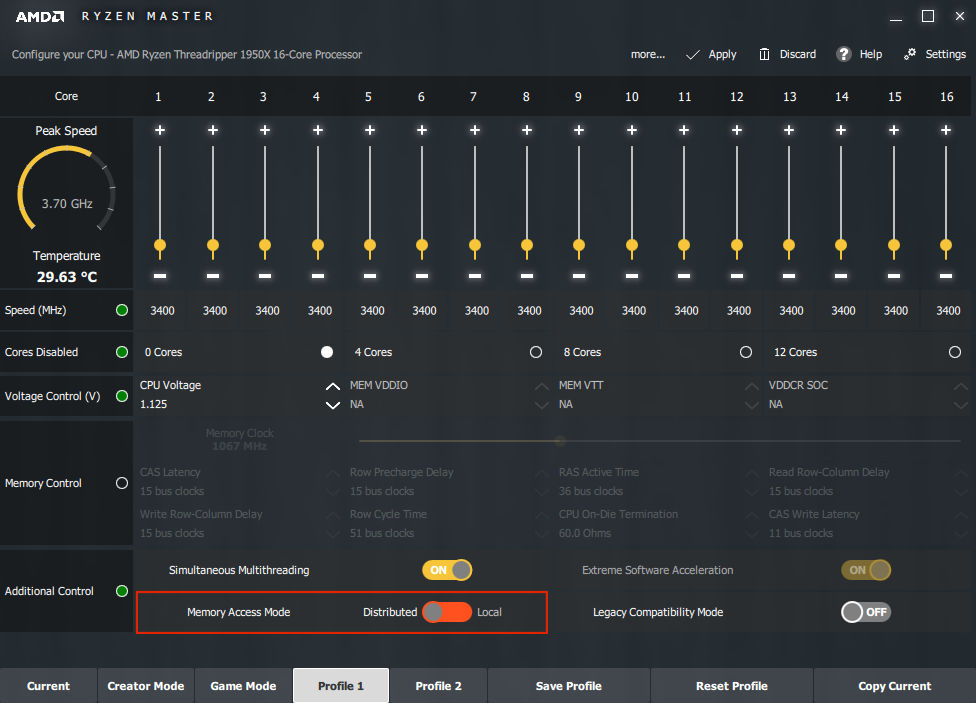This screenshot has height=703, width=976.
Task: Switch Memory Access Mode toggle
Action: [447, 612]
